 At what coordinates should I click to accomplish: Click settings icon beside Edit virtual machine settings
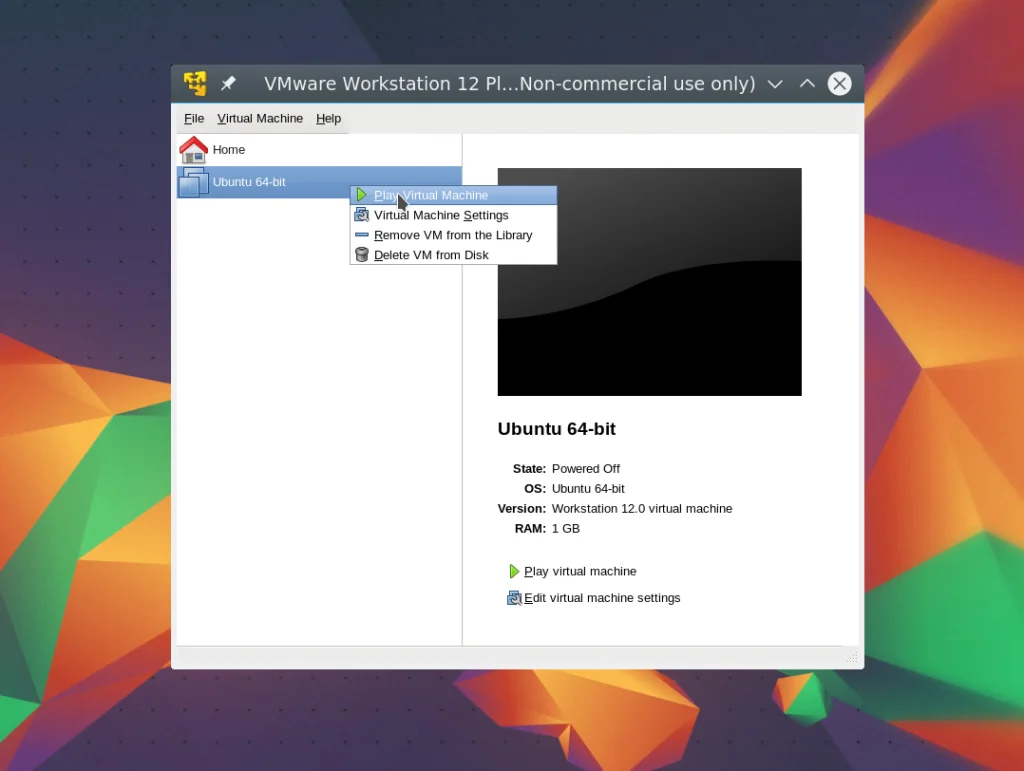[515, 598]
